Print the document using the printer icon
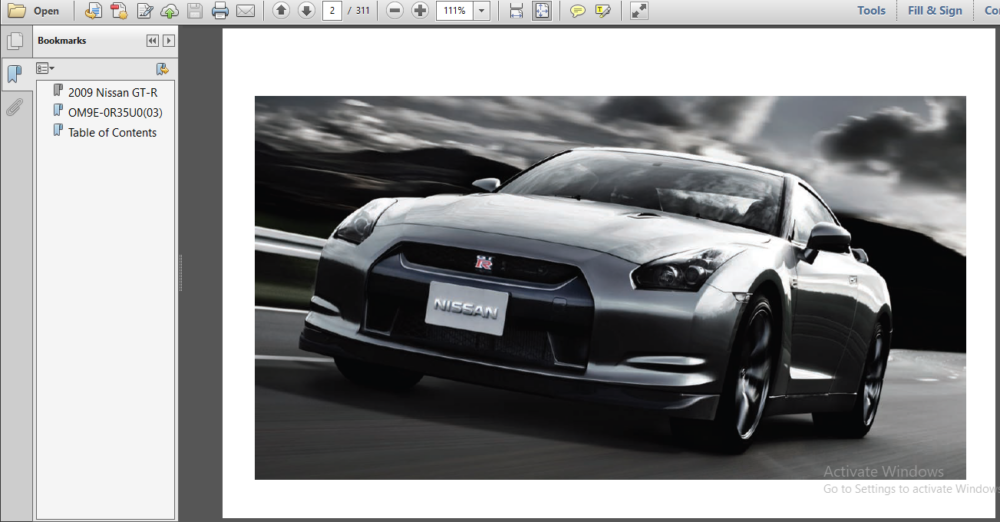The width and height of the screenshot is (1000, 522). point(220,11)
